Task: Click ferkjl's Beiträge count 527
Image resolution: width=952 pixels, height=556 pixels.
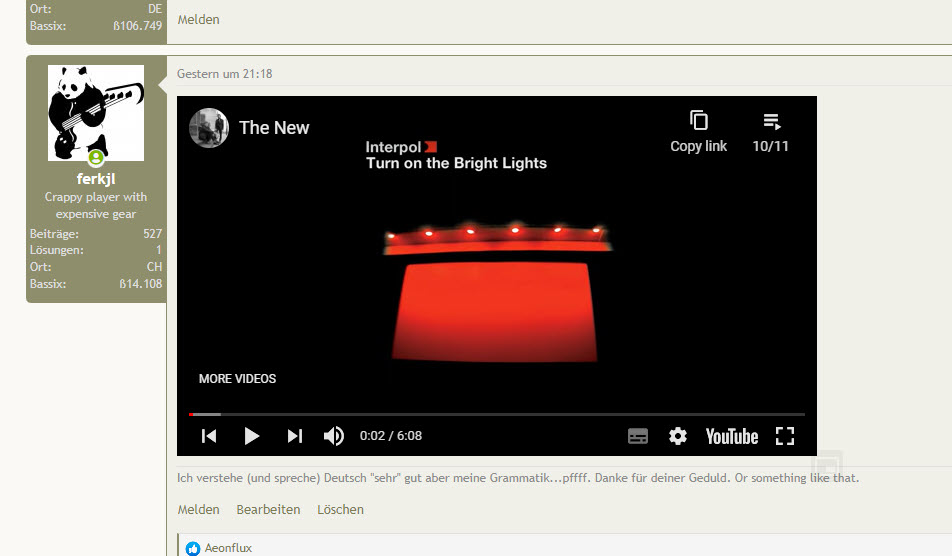Action: click(x=152, y=234)
